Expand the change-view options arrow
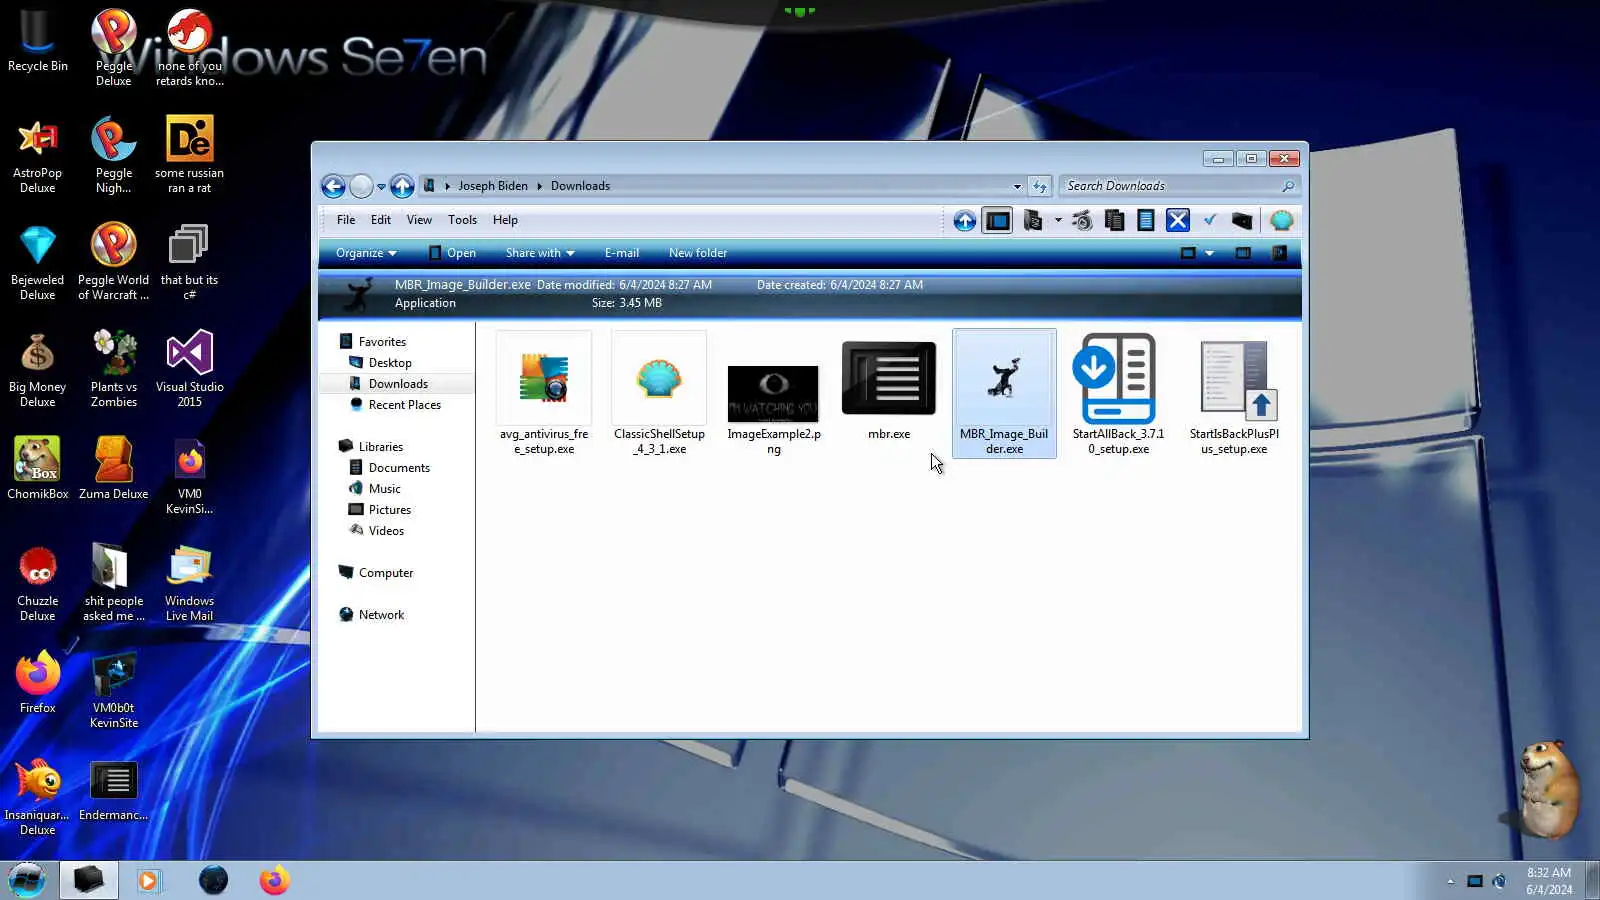The width and height of the screenshot is (1600, 900). pyautogui.click(x=1209, y=253)
